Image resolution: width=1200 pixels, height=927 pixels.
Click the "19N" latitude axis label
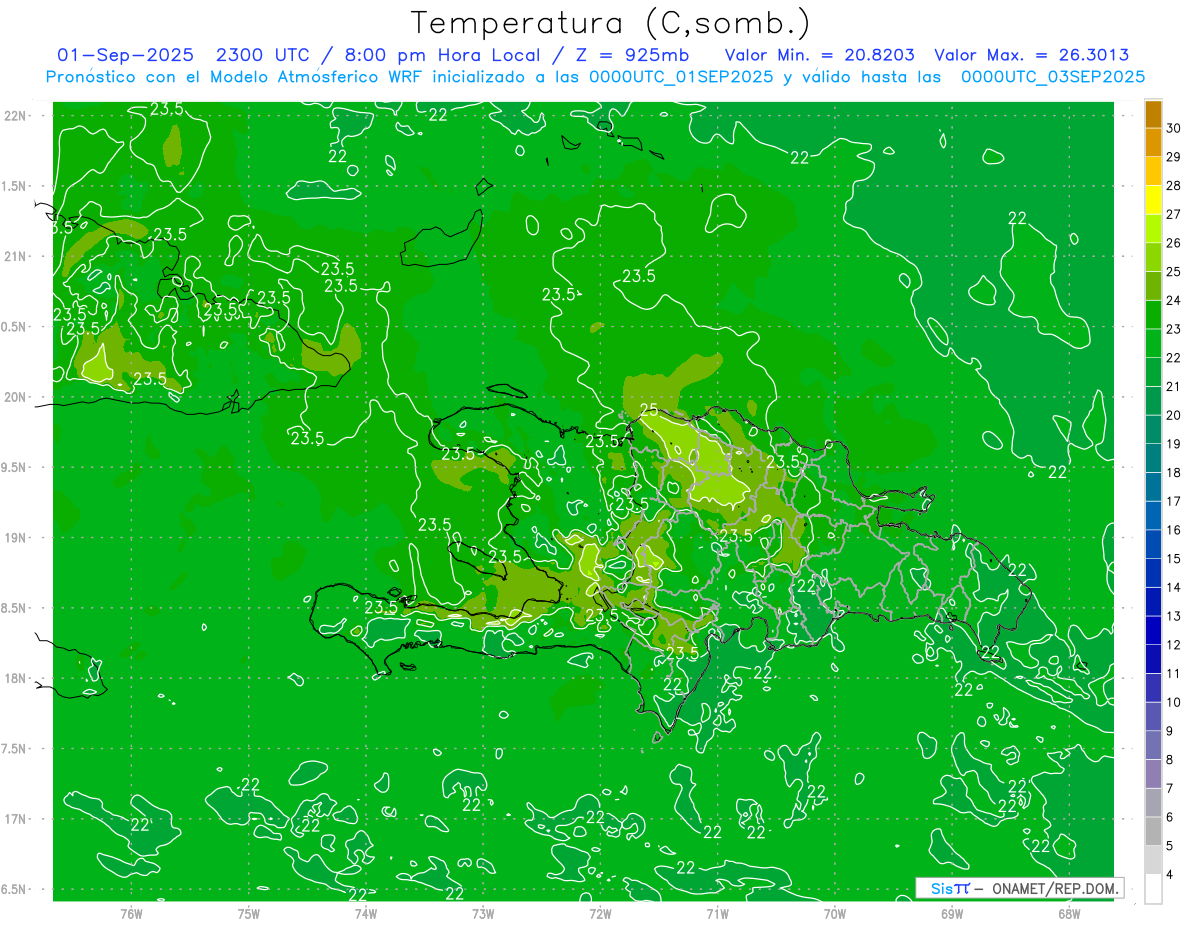point(16,537)
